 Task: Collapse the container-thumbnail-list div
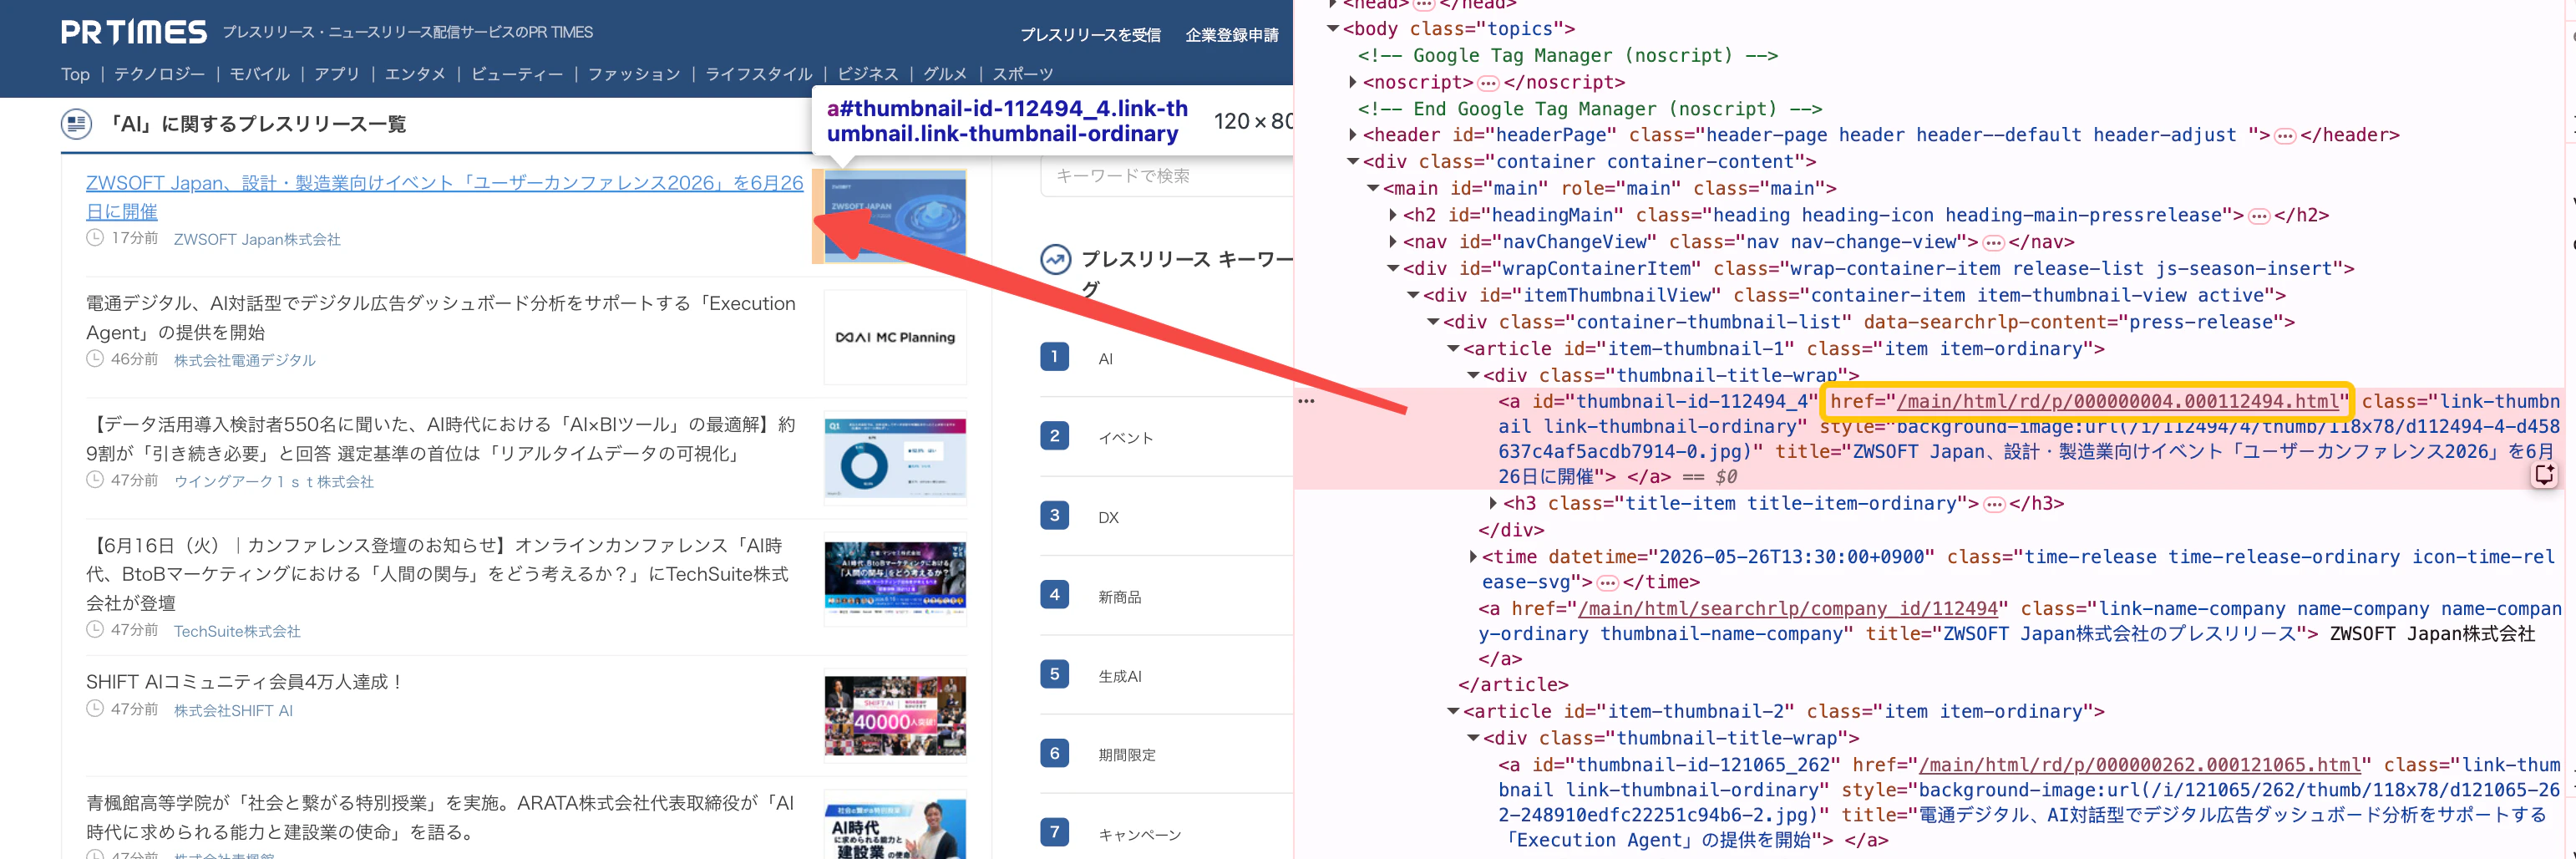1433,322
